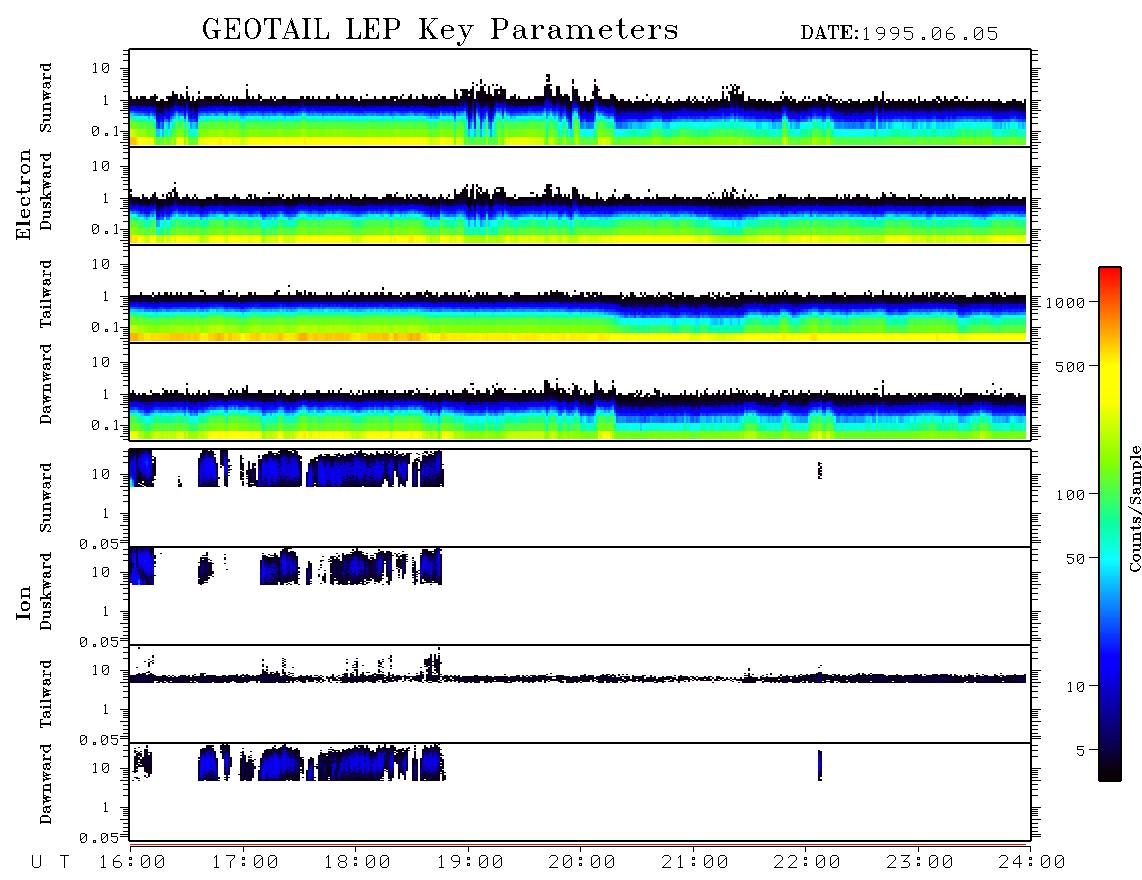Click the isolated Ion Dawnward burst after 22:00
The width and height of the screenshot is (1142, 880).
(x=820, y=765)
